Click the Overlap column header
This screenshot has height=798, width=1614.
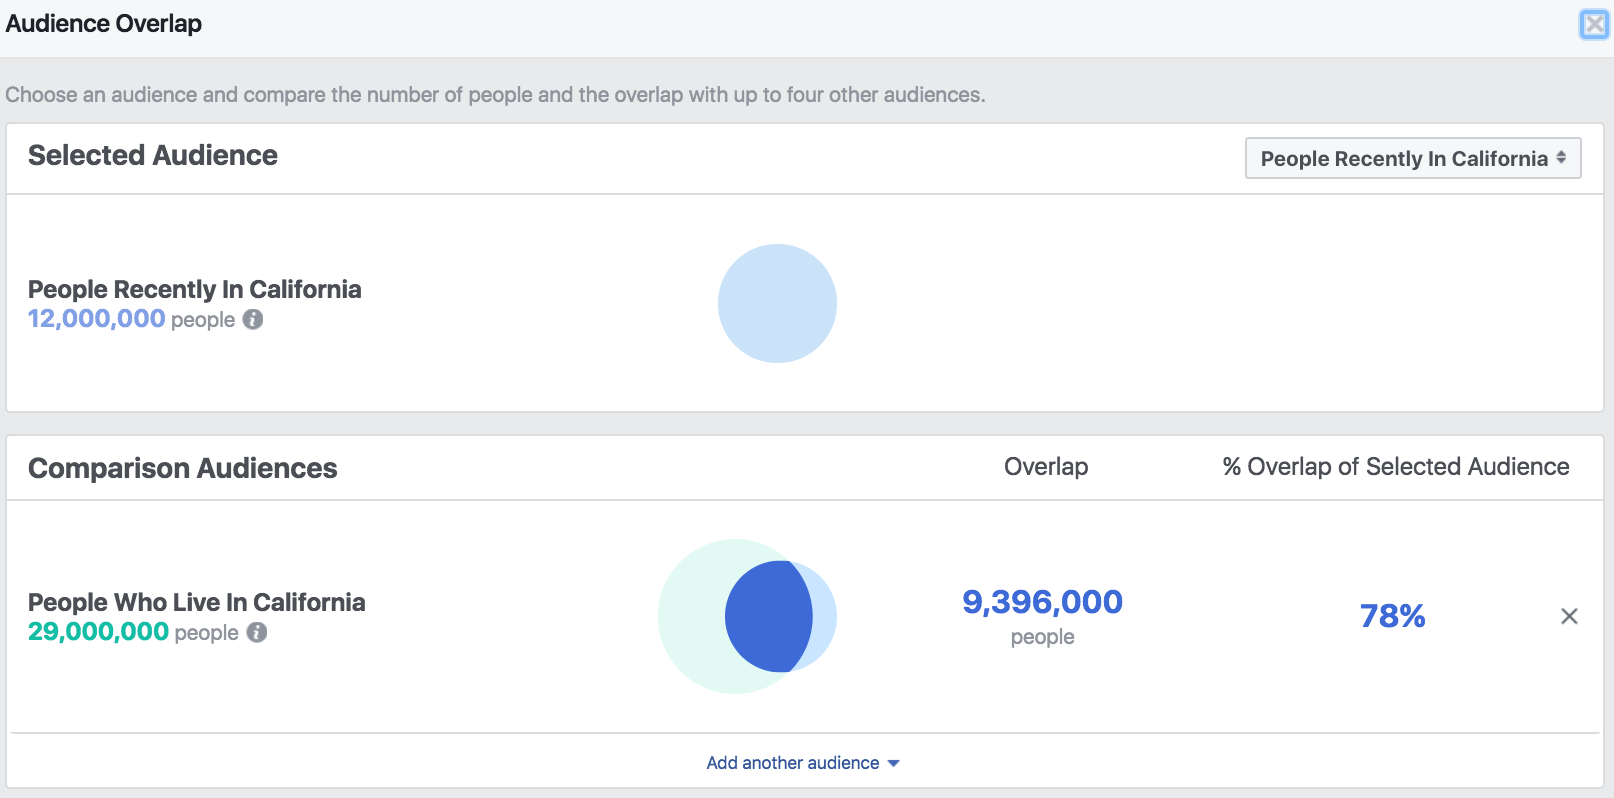click(1046, 467)
